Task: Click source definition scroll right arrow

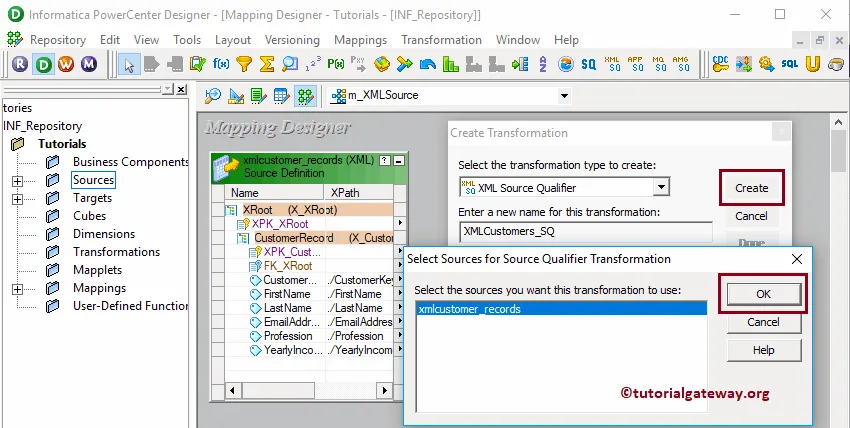Action: pyautogui.click(x=384, y=390)
